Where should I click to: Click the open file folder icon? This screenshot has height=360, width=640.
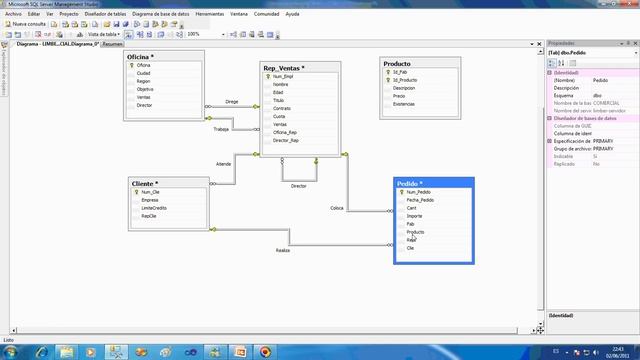[x=107, y=24]
